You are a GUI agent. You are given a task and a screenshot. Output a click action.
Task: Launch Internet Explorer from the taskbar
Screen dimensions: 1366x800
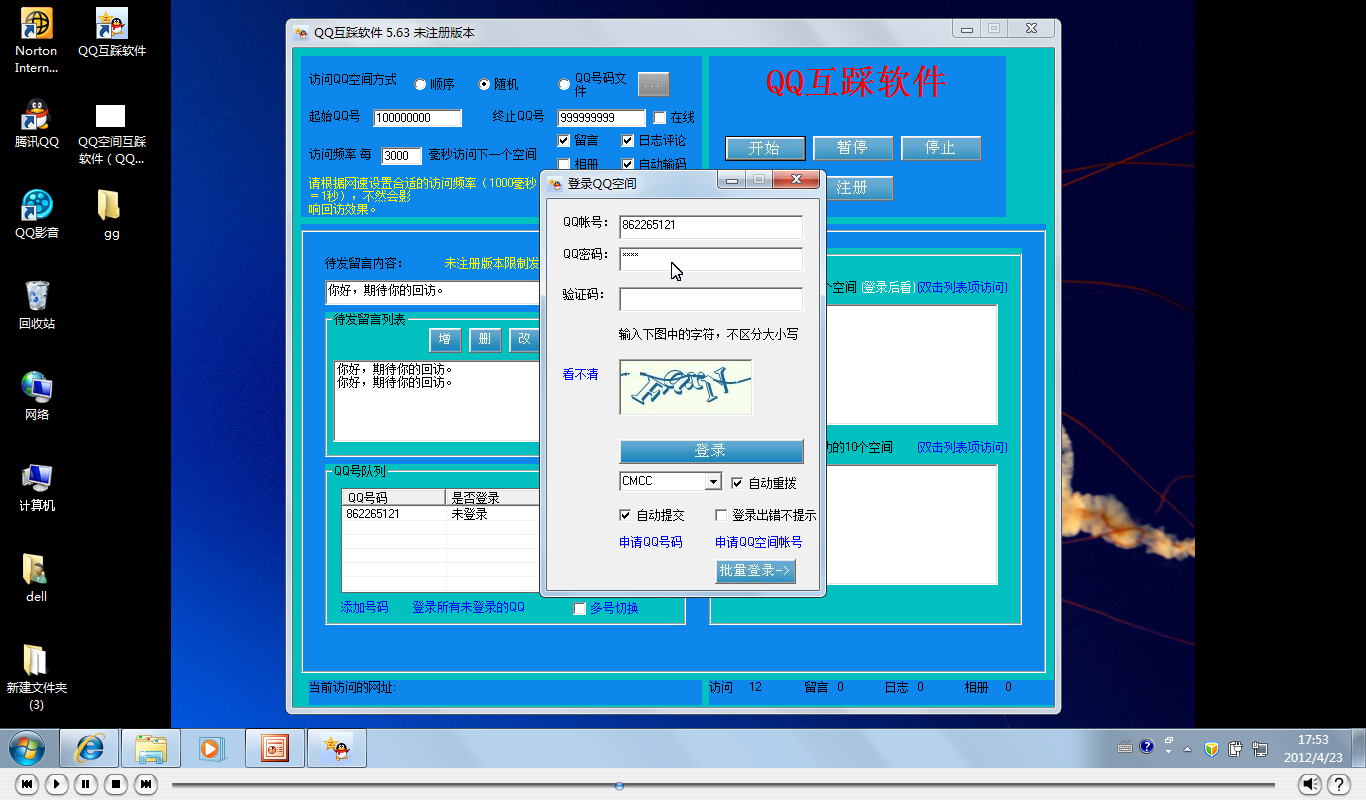coord(90,748)
